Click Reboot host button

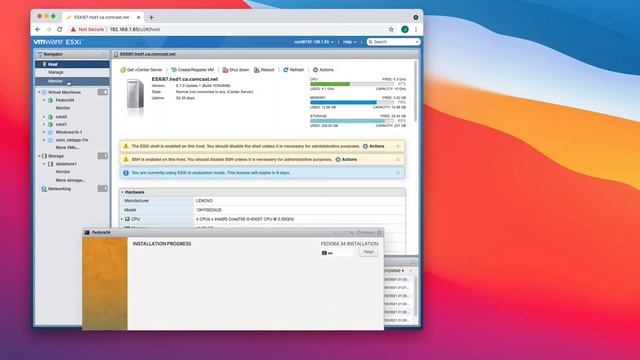264,70
